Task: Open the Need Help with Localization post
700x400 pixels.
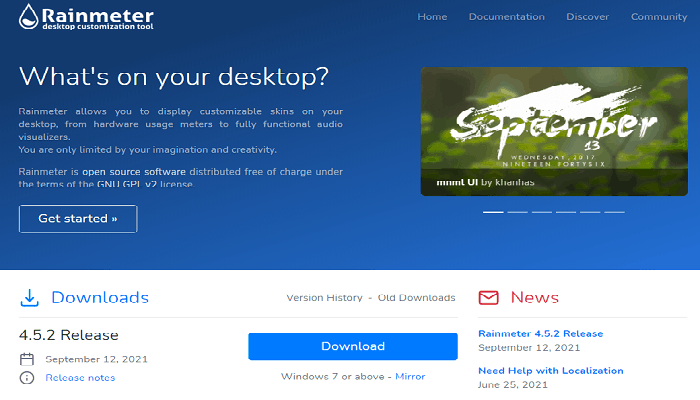Action: (550, 370)
